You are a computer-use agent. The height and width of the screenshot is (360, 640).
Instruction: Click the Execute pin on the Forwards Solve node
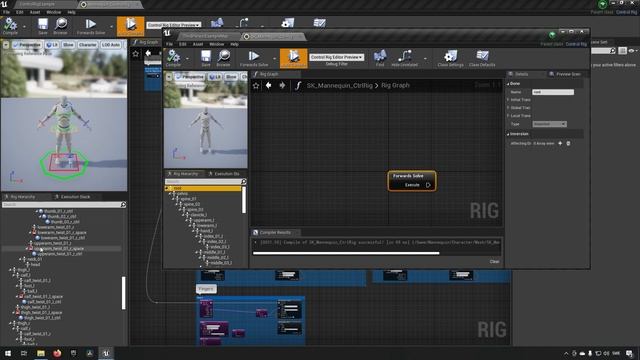[x=428, y=185]
